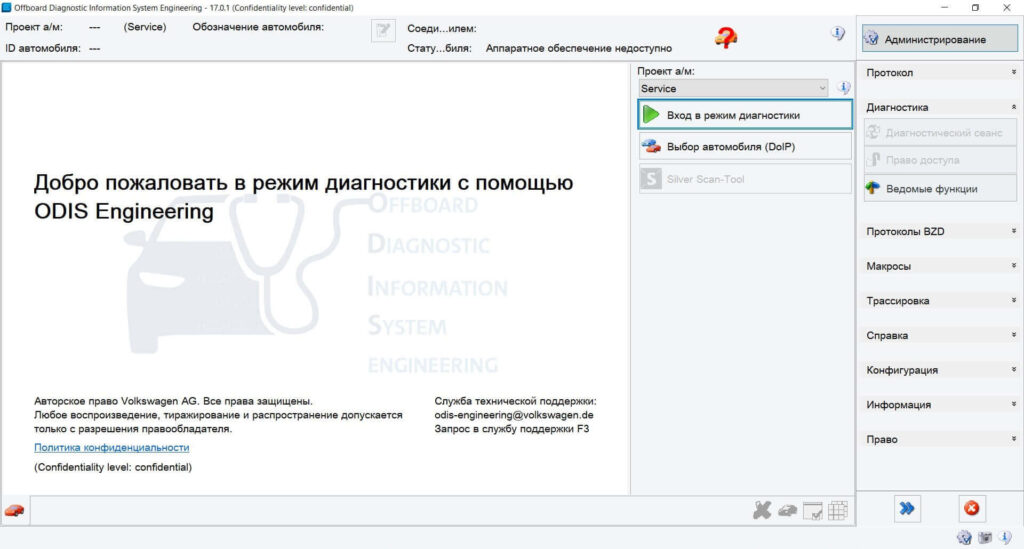The width and height of the screenshot is (1024, 549).
Task: Click the info icon next to Service dropdown
Action: (844, 87)
